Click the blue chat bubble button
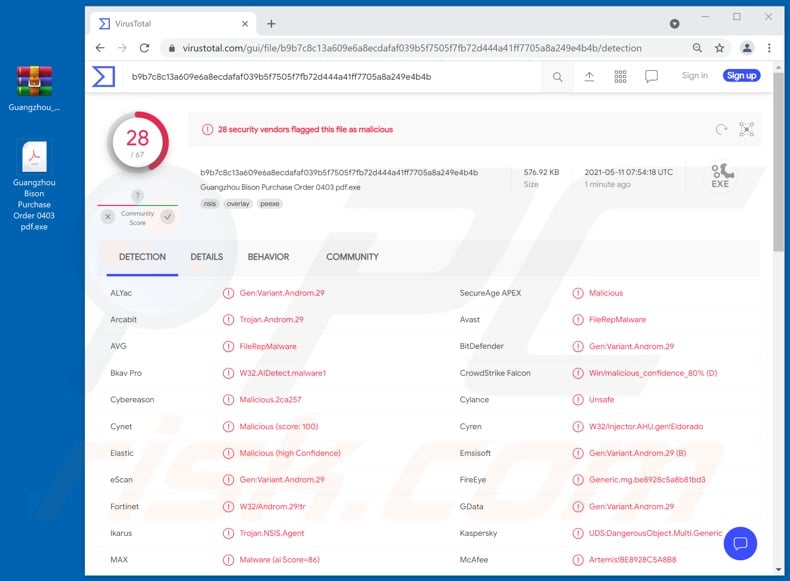This screenshot has width=790, height=581. tap(740, 543)
